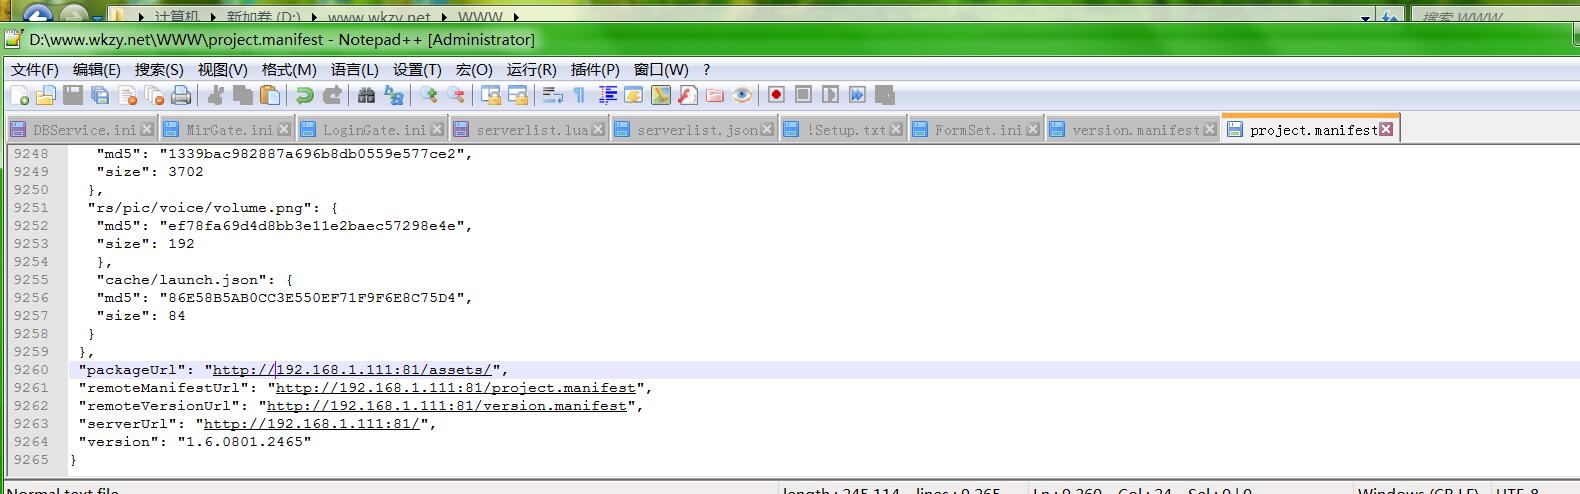Switch to the version.manifest tab

[x=1135, y=130]
